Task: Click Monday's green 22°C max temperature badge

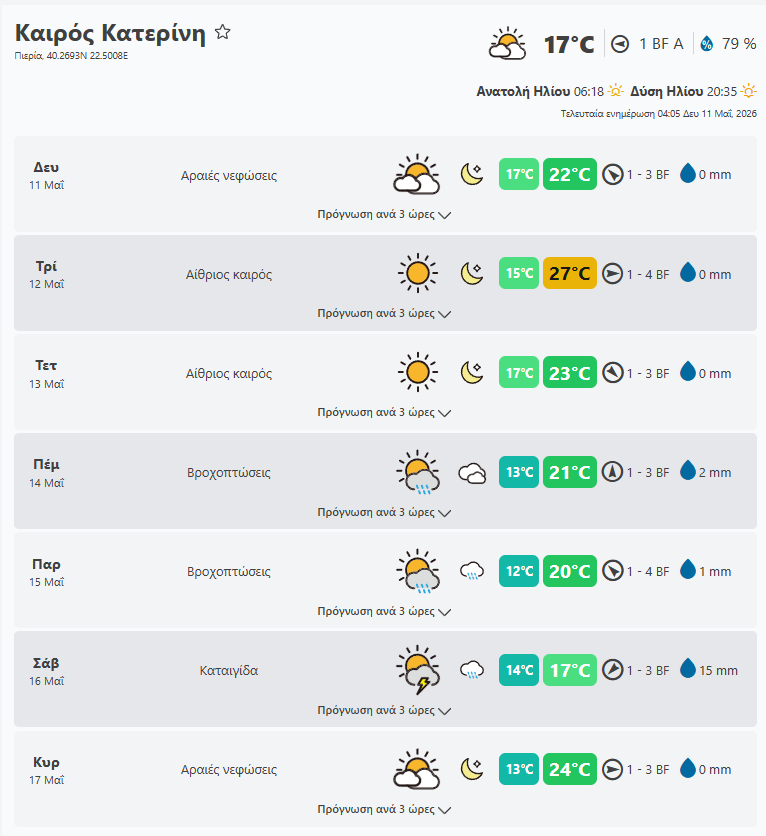Action: 569,174
